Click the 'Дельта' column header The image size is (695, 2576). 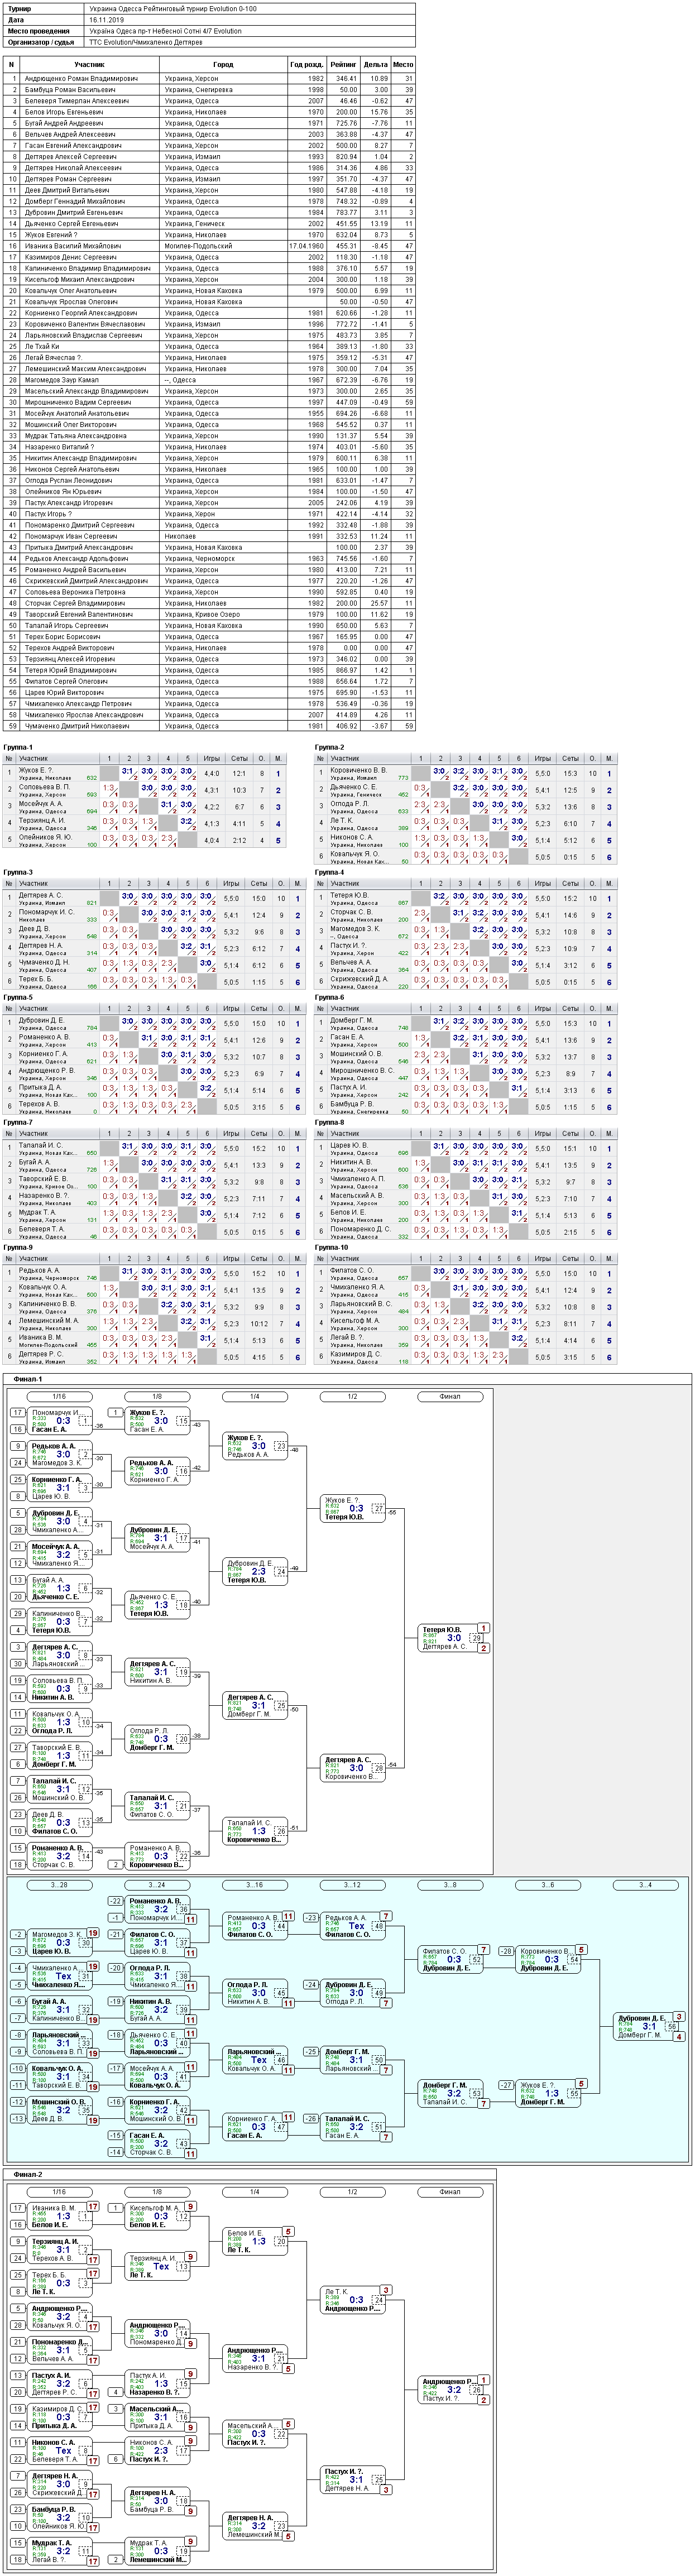click(x=375, y=64)
